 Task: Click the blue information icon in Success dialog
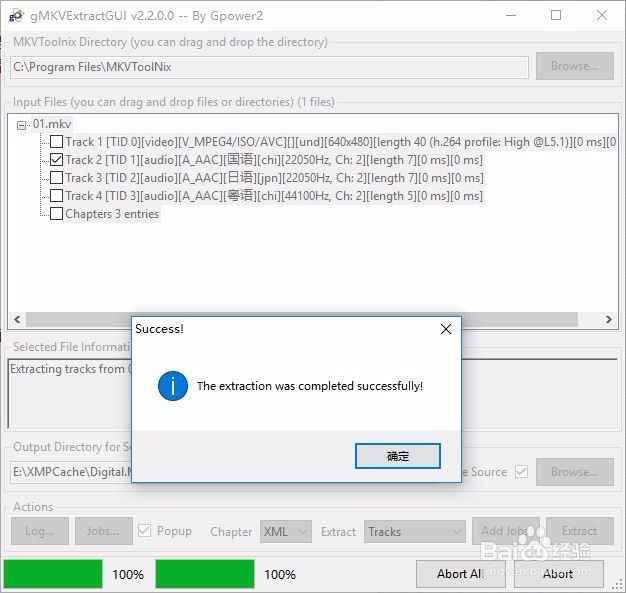173,386
